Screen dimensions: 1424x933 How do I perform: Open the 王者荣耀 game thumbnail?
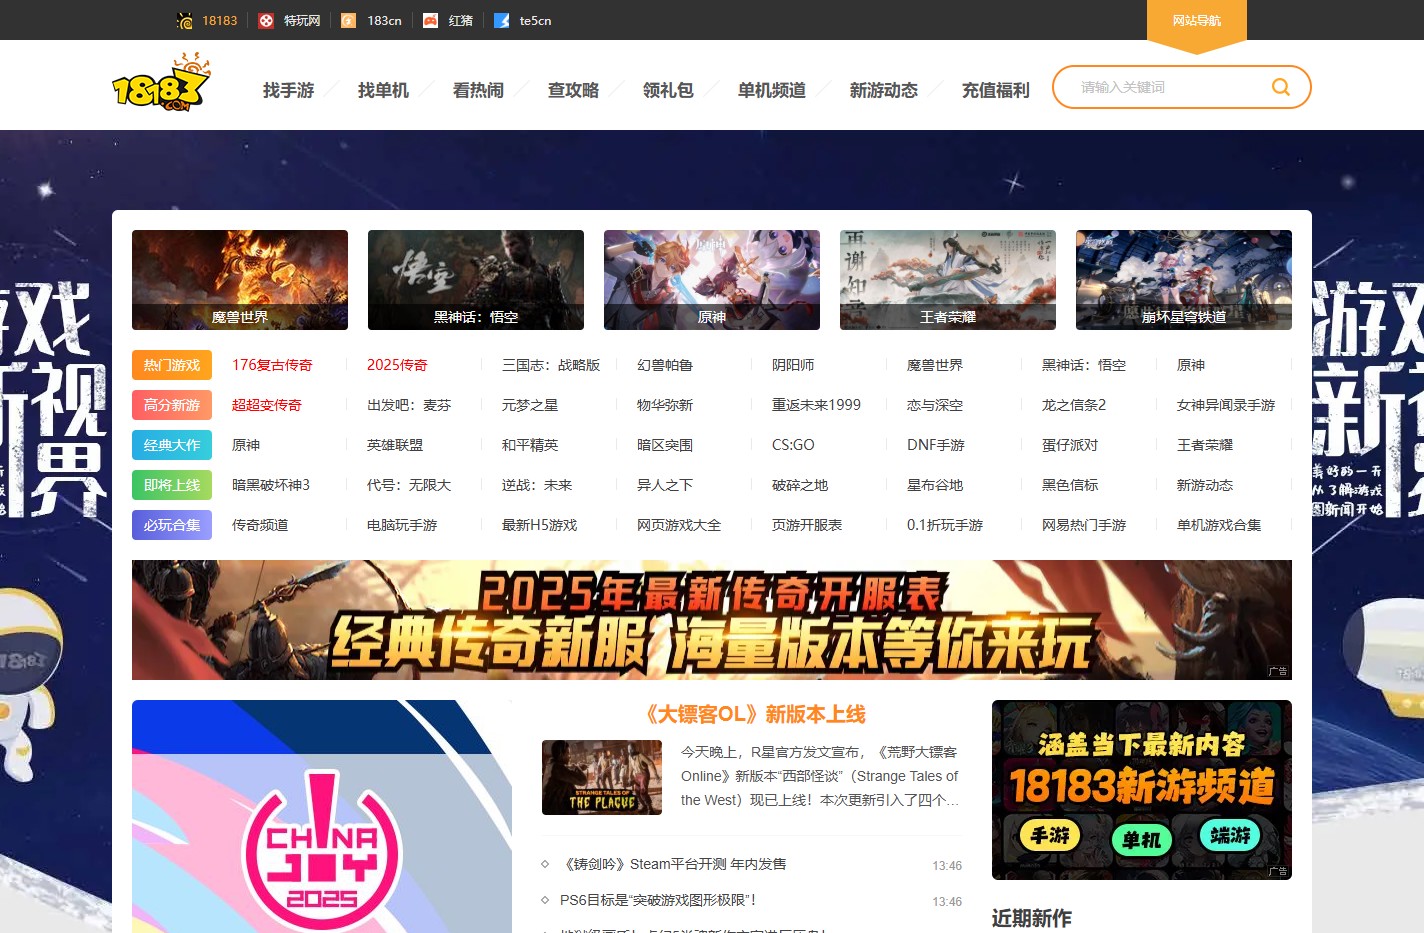948,280
